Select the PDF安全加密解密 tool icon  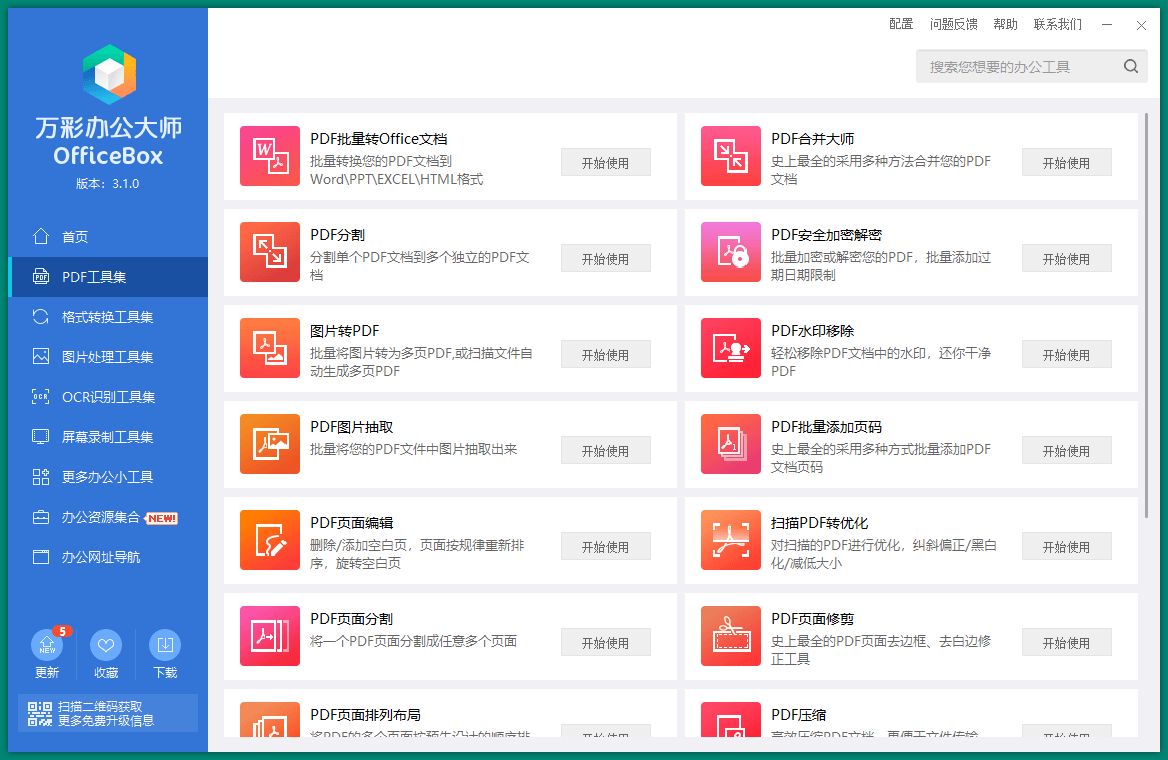[x=731, y=252]
